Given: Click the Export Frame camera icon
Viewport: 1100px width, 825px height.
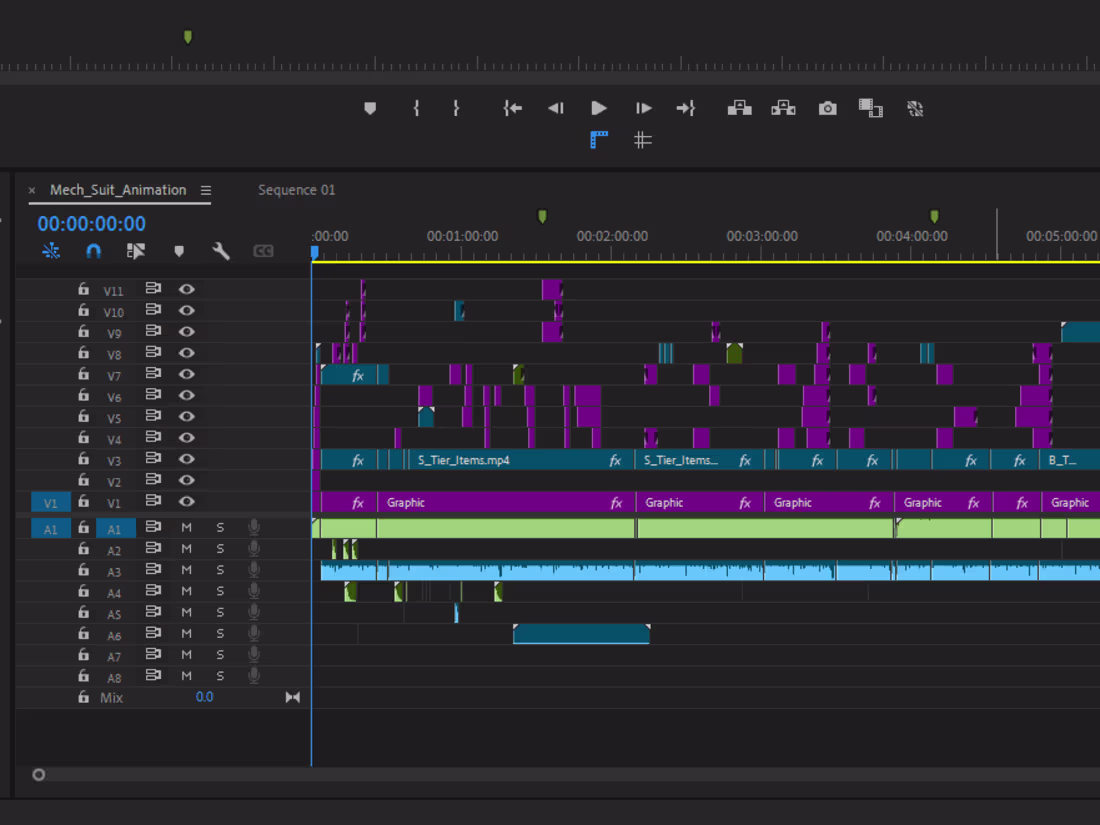Looking at the screenshot, I should pos(827,108).
